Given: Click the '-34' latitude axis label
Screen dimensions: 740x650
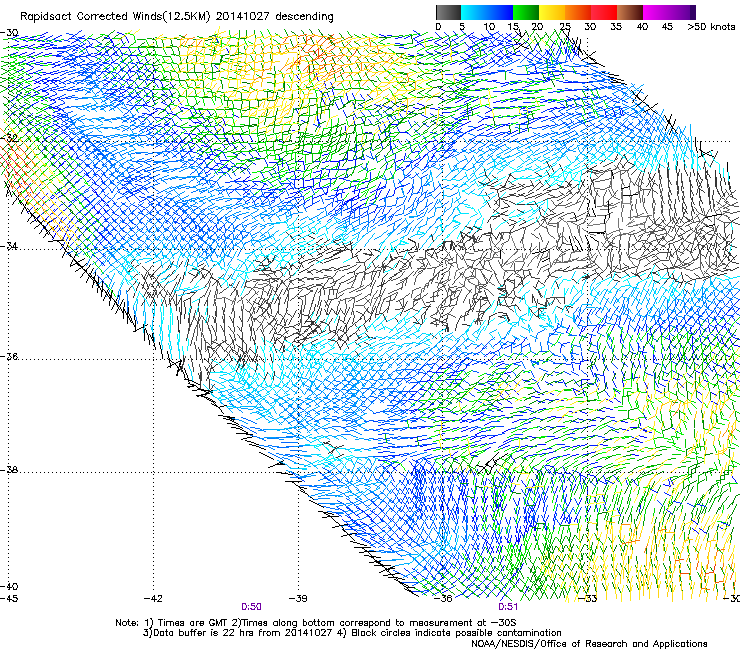Looking at the screenshot, I should coord(9,246).
